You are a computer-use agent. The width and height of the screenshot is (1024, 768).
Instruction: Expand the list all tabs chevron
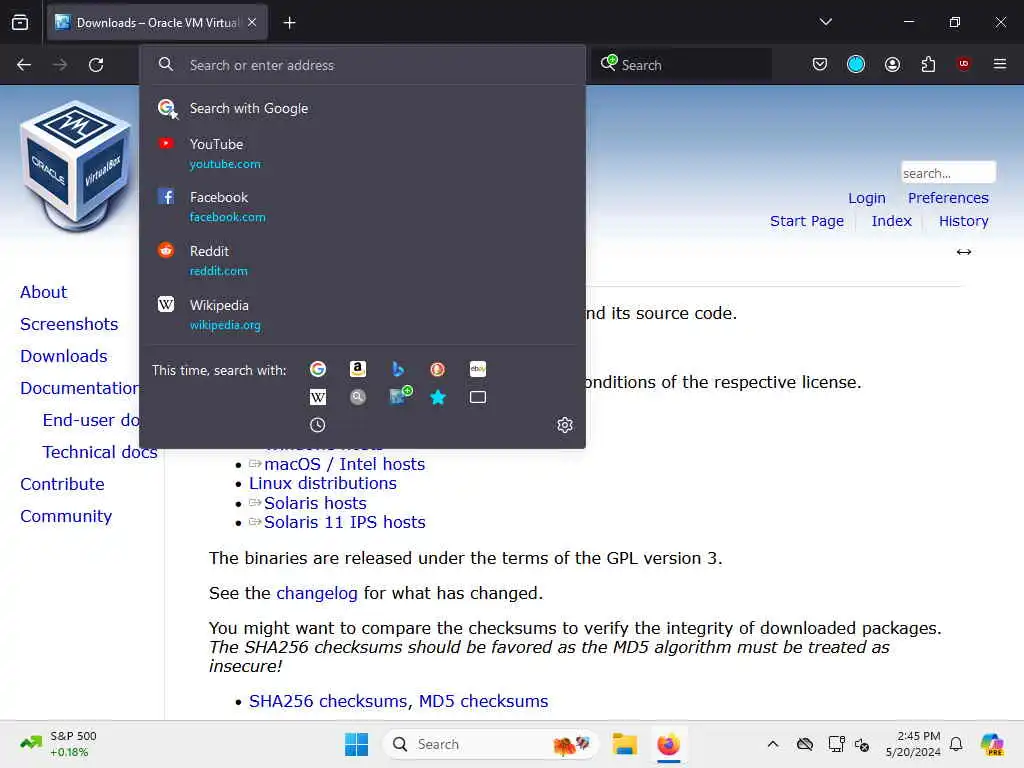pos(825,22)
